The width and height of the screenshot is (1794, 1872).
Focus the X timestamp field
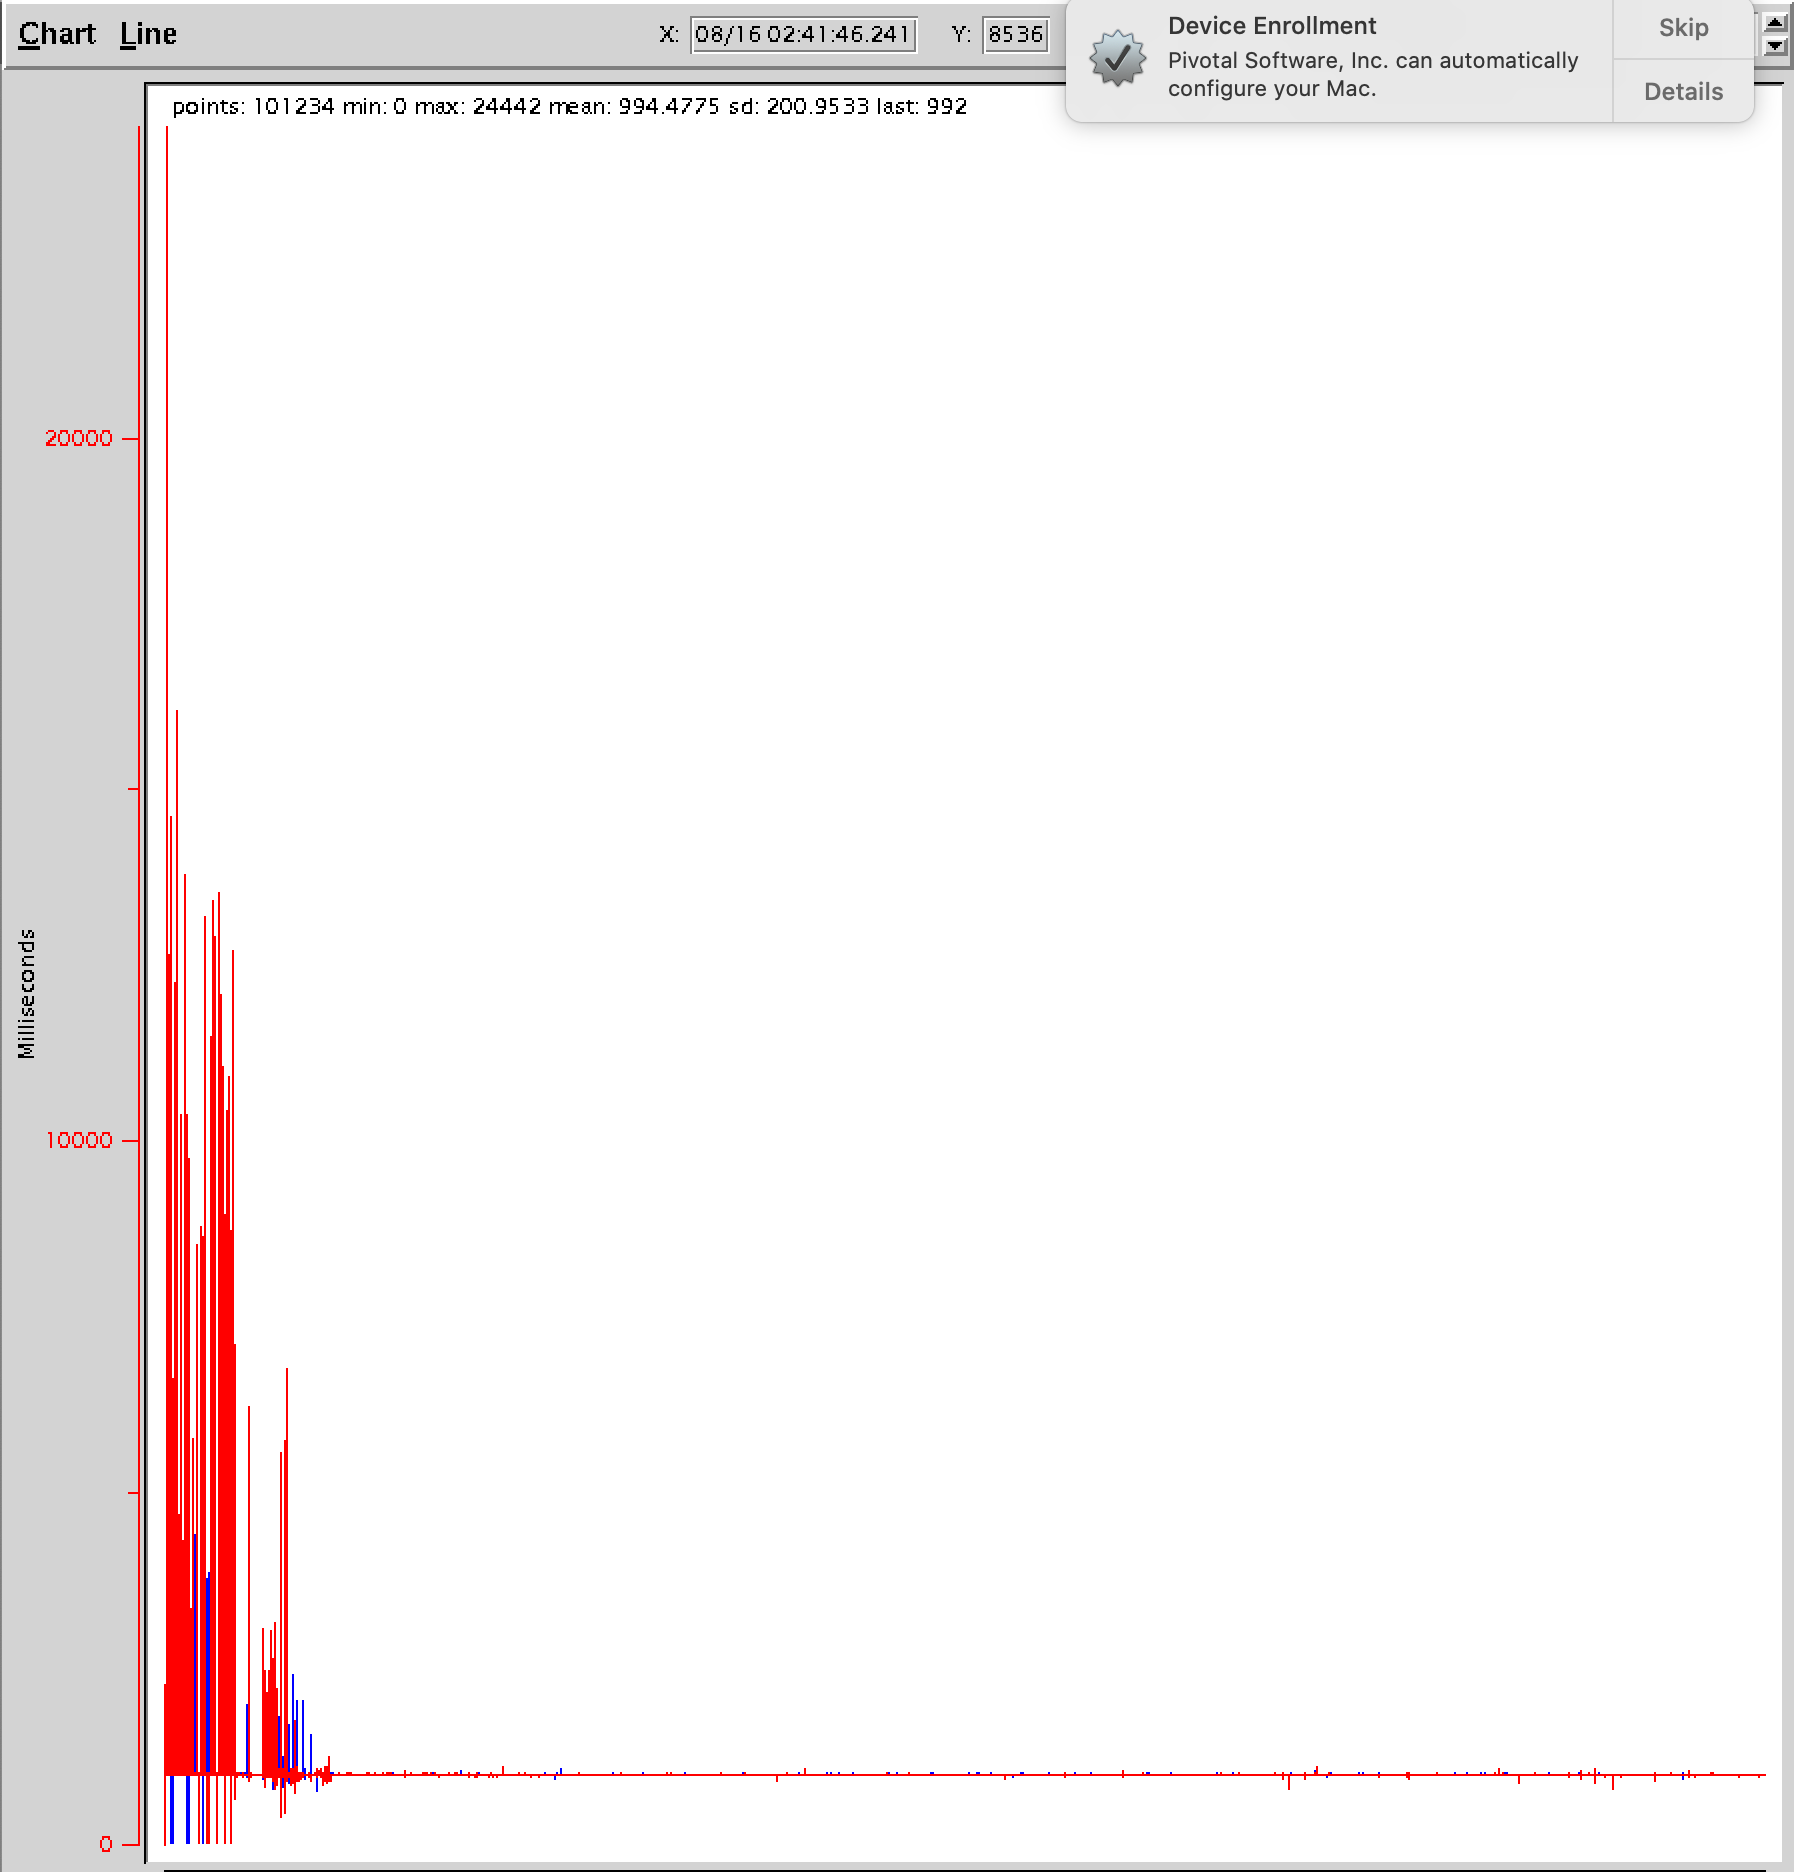[803, 35]
